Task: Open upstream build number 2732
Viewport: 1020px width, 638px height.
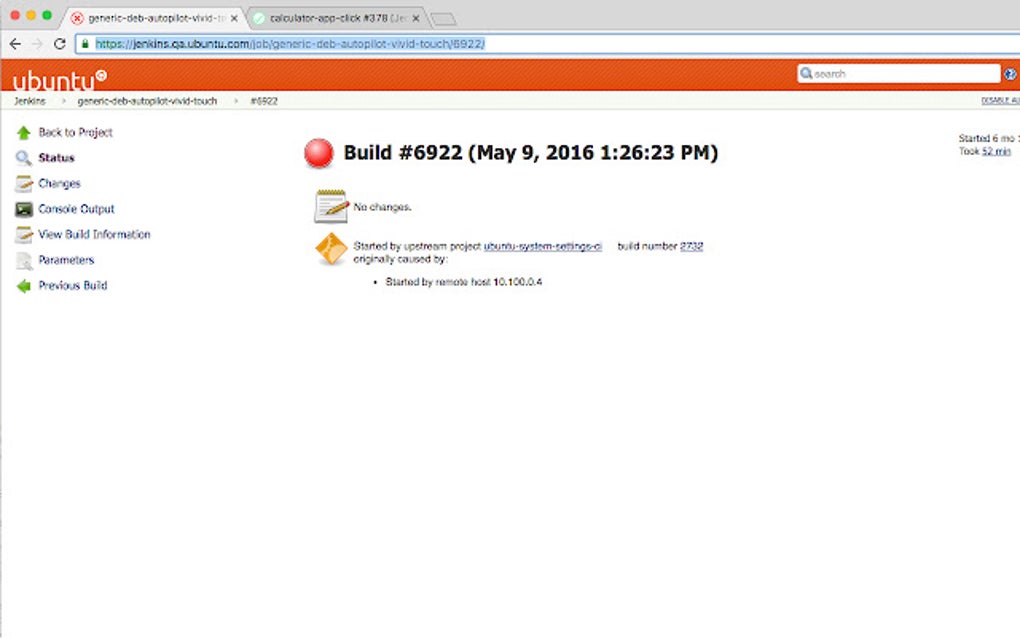Action: coord(692,246)
